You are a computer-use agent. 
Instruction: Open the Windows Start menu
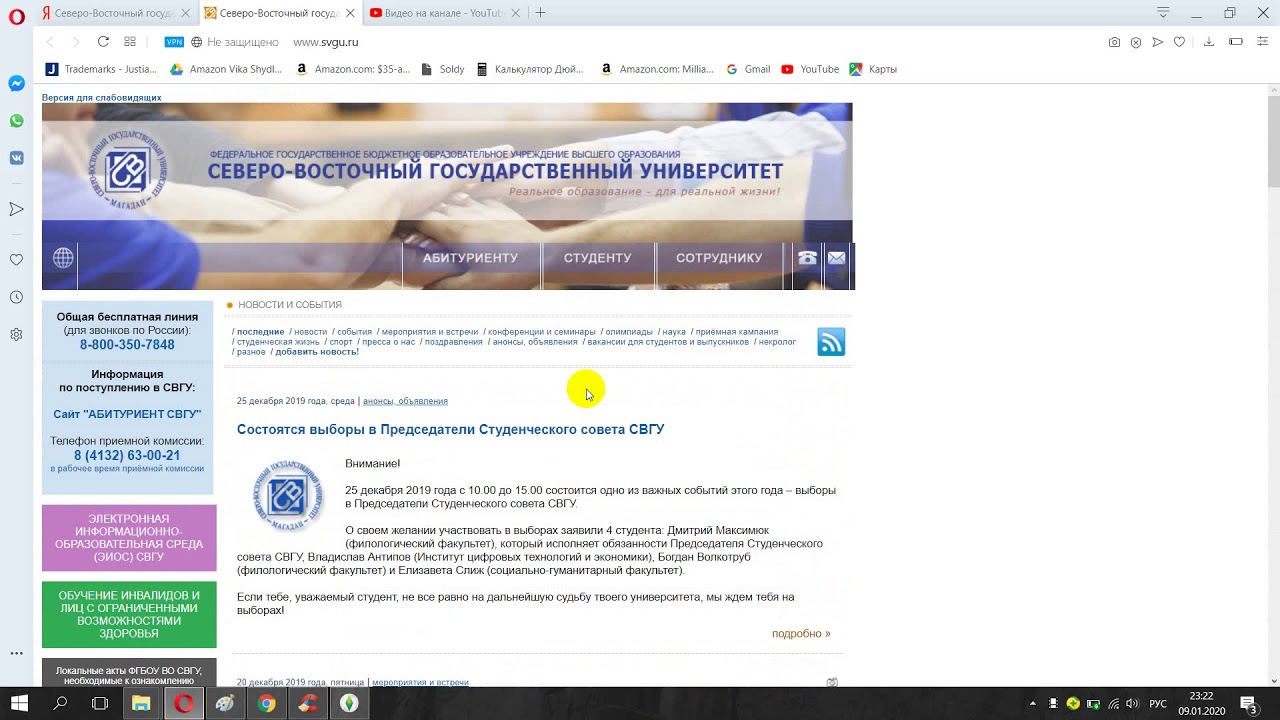[19, 703]
